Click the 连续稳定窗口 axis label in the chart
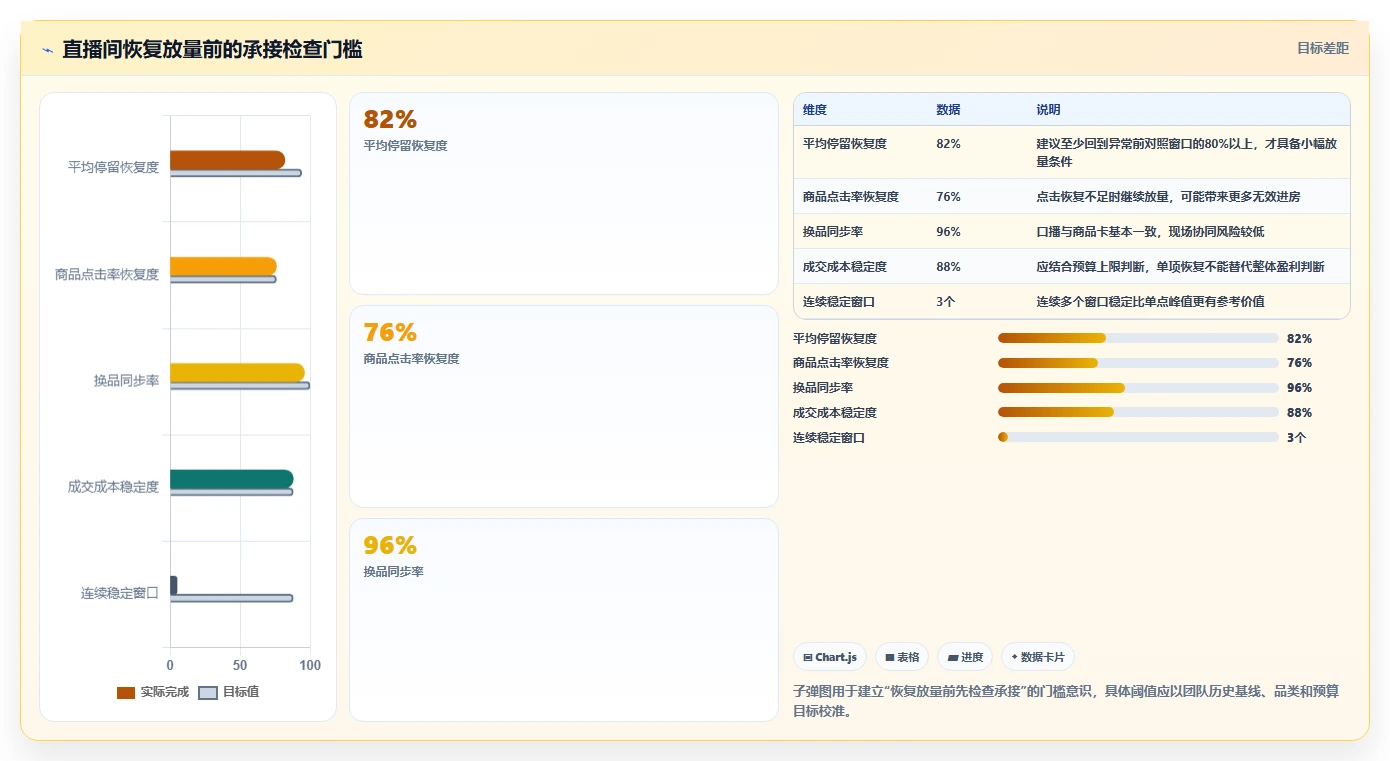Screen dimensions: 1390x761 (x=120, y=593)
